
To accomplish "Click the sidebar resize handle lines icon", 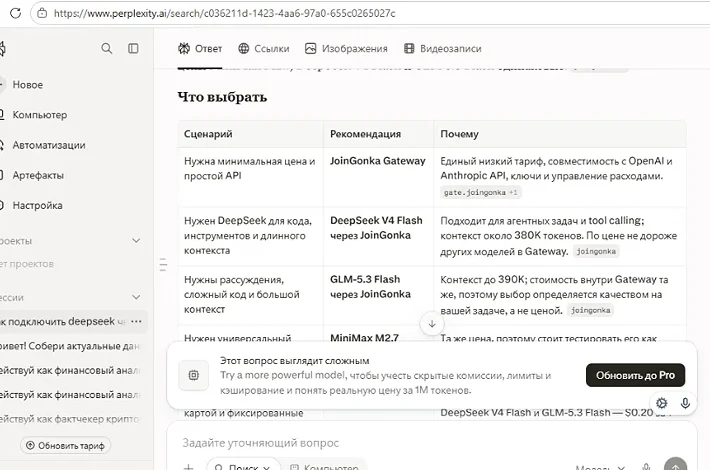I will point(163,264).
